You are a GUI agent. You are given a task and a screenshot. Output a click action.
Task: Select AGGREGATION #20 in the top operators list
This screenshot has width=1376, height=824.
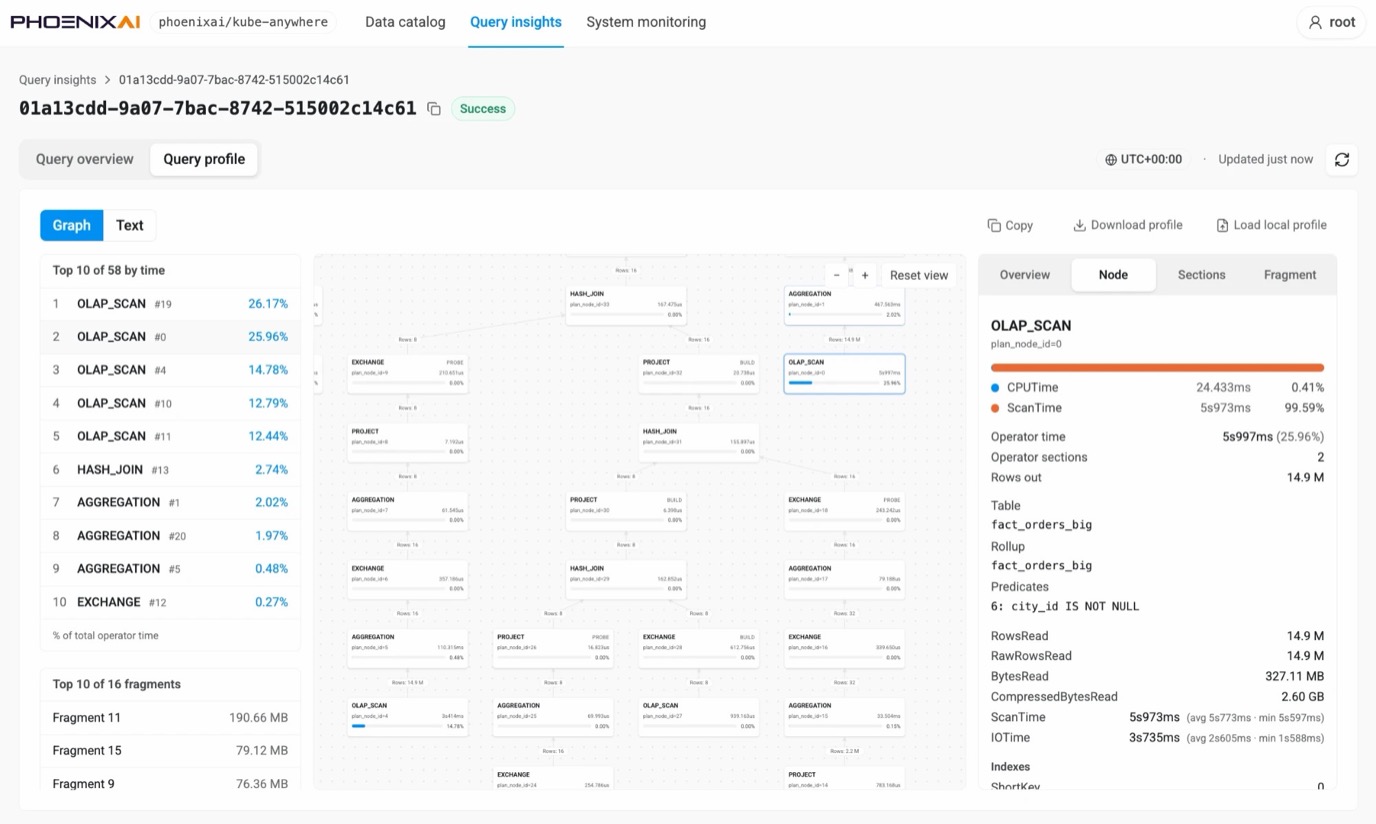tap(170, 536)
